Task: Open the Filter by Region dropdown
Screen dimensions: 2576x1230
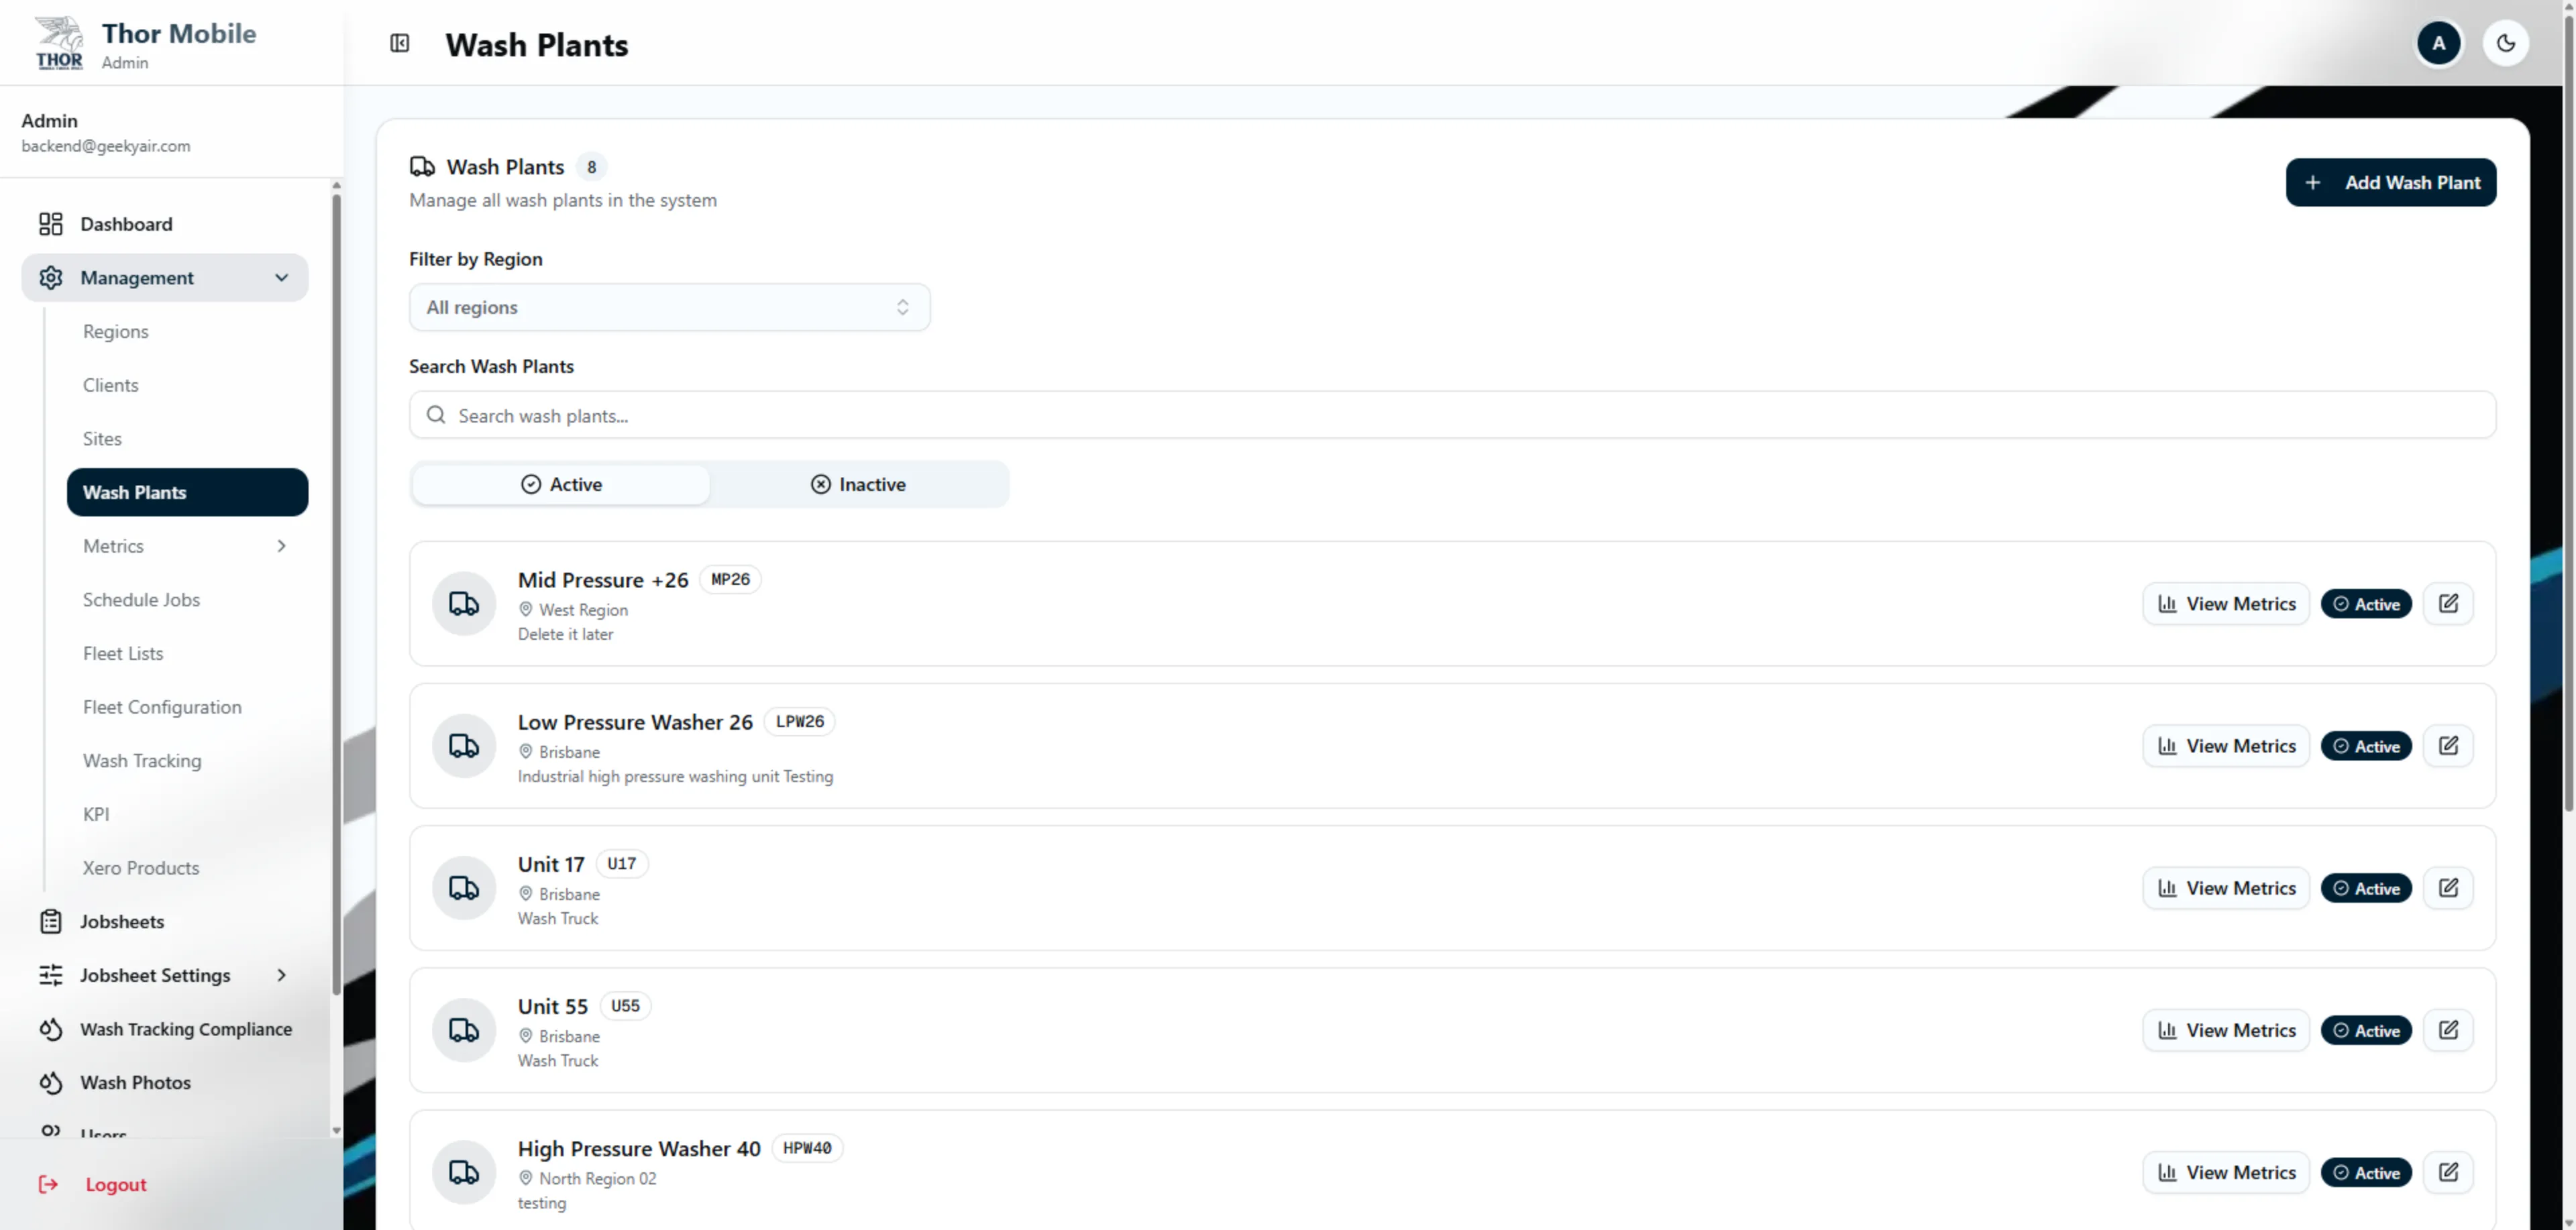Action: (669, 307)
